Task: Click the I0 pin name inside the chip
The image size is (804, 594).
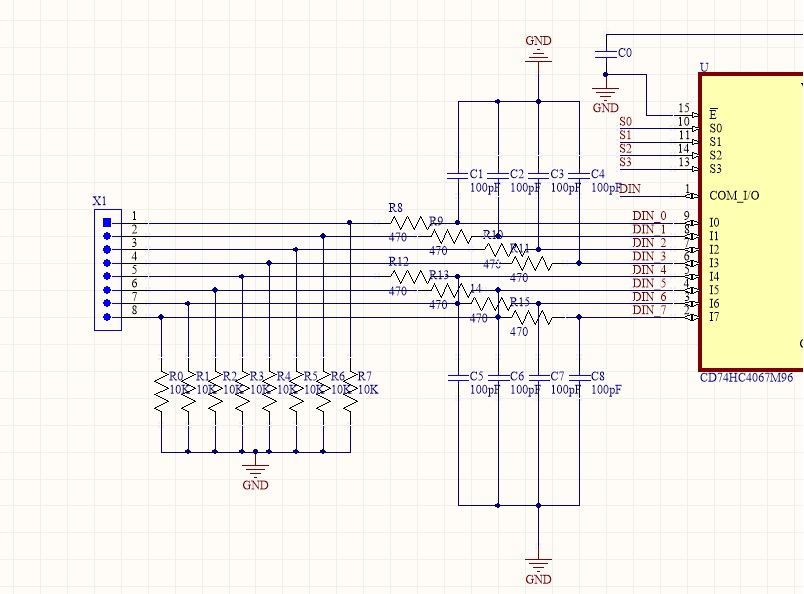Action: (x=714, y=223)
